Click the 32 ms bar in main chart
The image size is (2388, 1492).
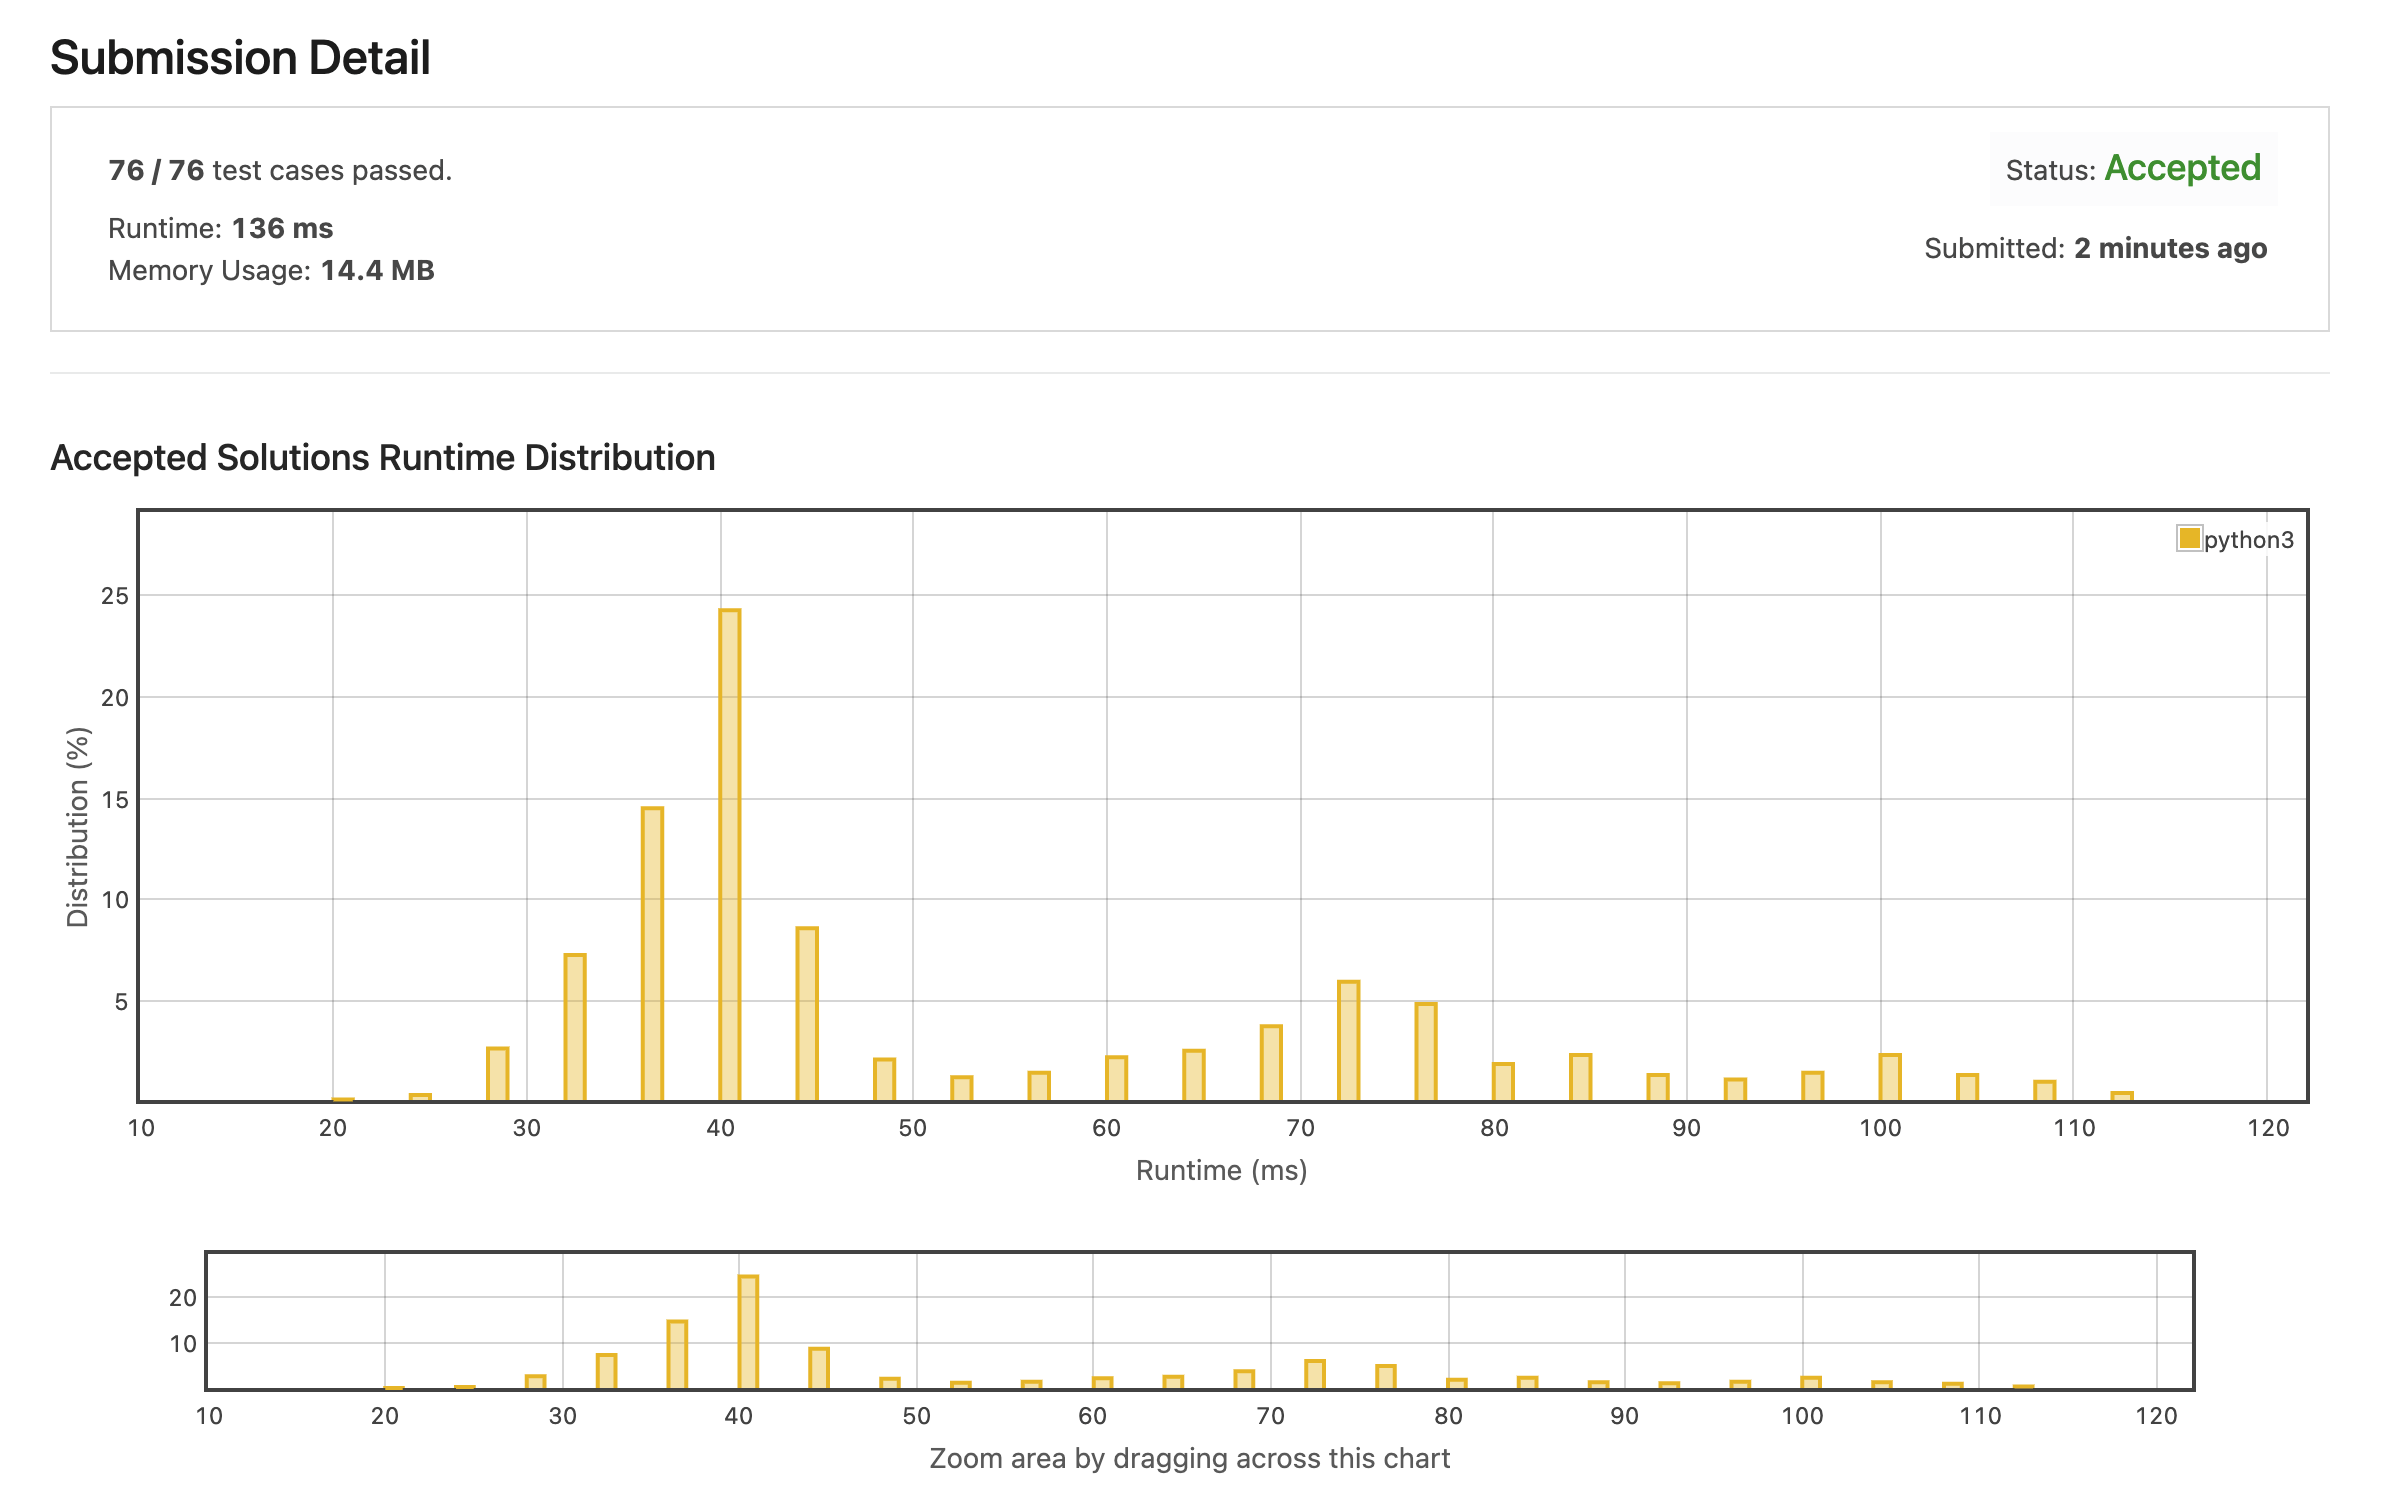575,1027
